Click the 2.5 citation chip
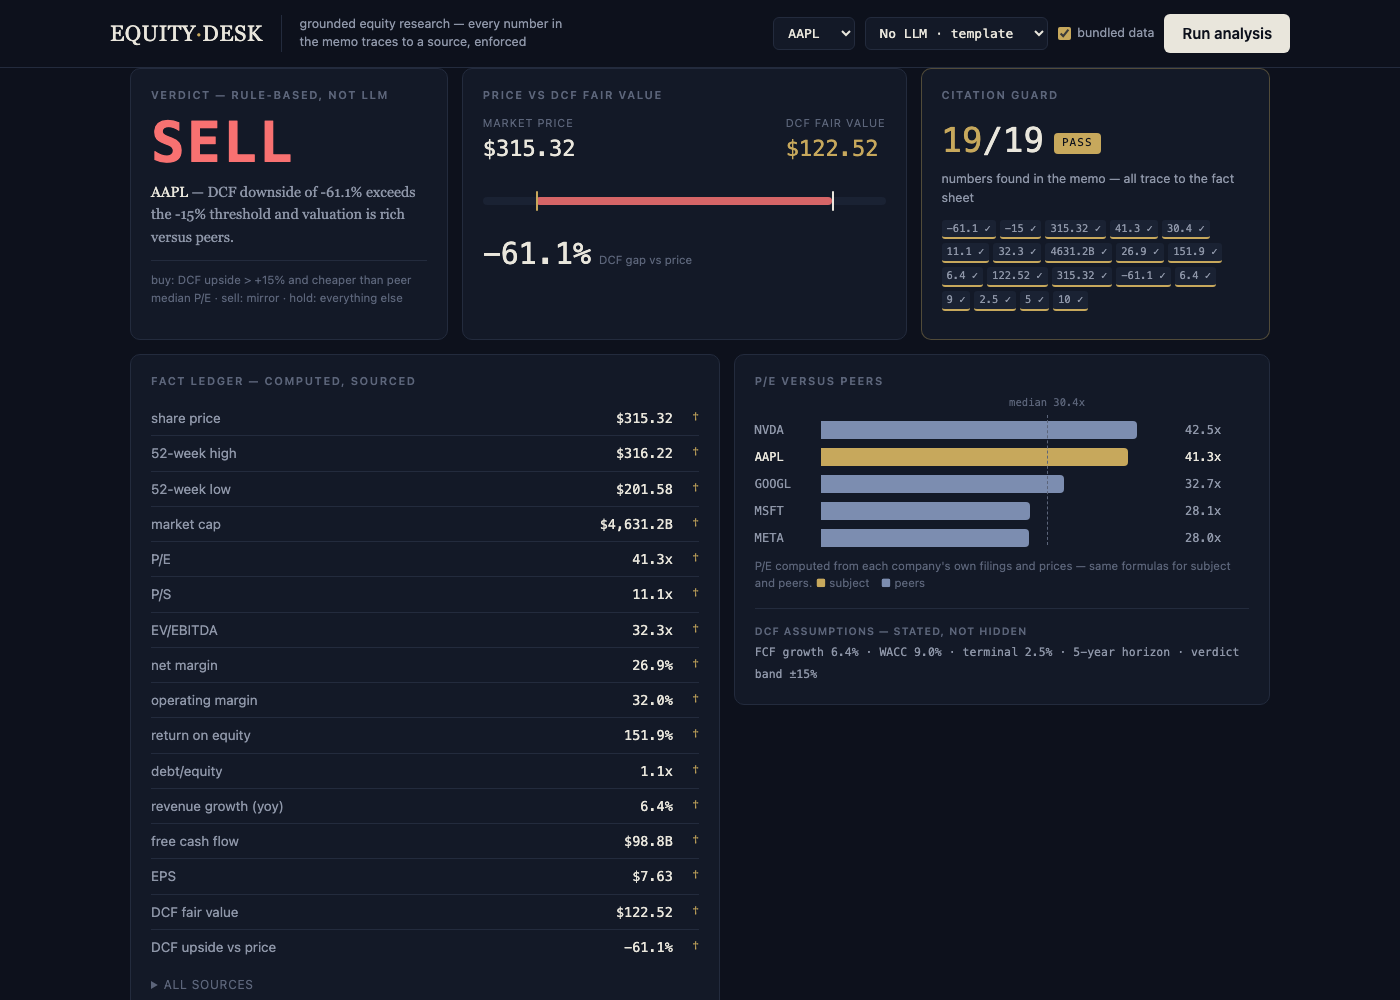Viewport: 1400px width, 1000px height. (x=995, y=300)
